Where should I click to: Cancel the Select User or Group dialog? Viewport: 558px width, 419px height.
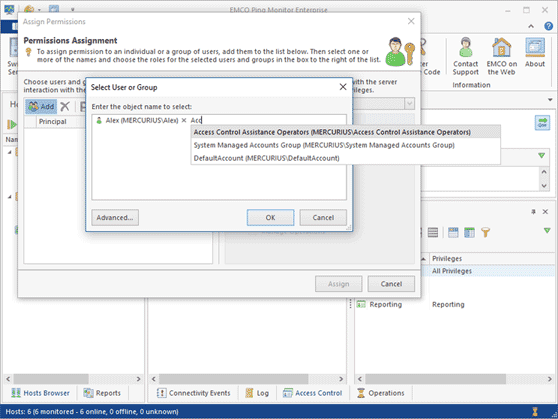pyautogui.click(x=323, y=218)
